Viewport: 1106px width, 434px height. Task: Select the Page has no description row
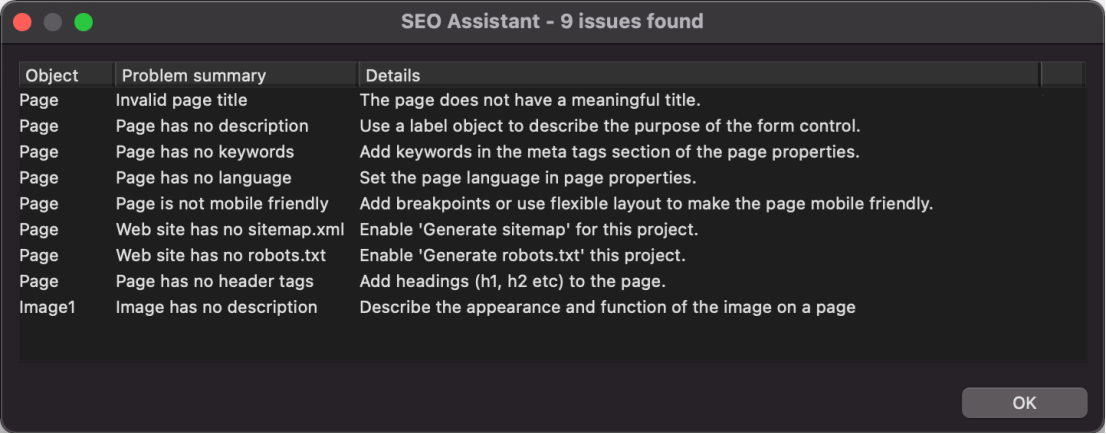tap(552, 126)
